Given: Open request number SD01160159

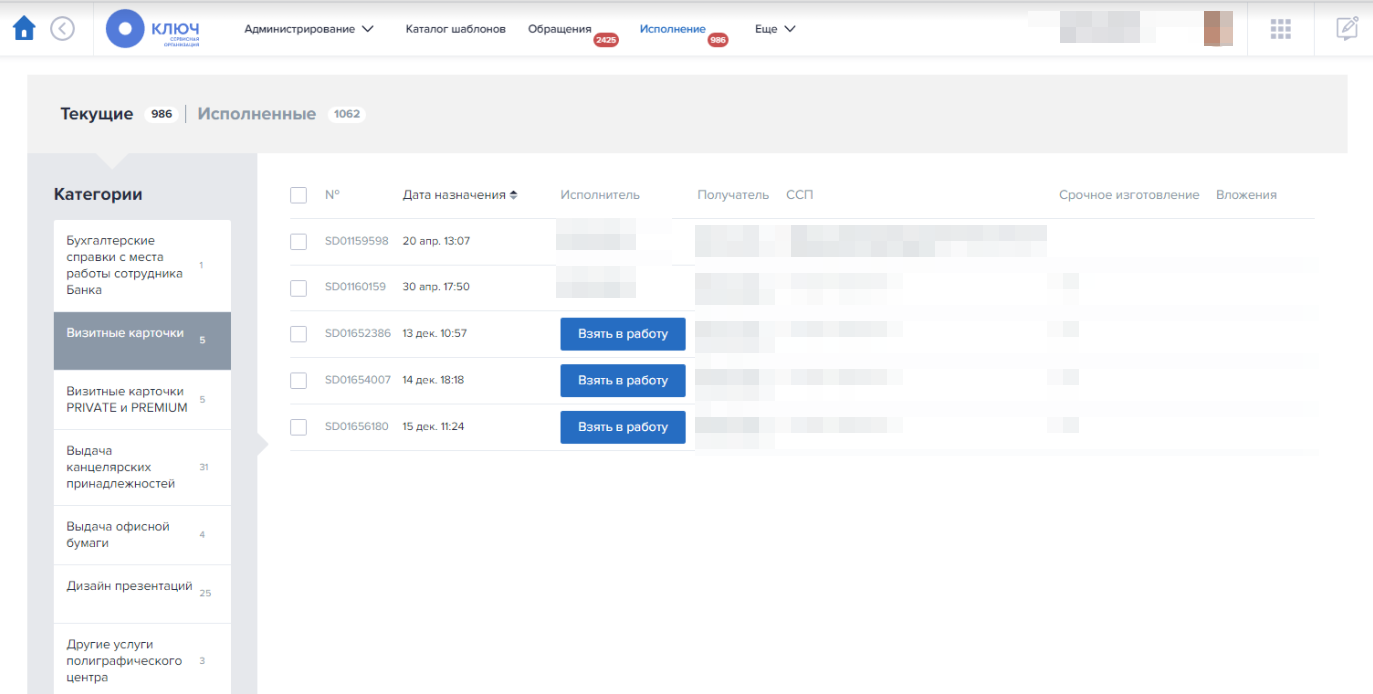Looking at the screenshot, I should pyautogui.click(x=355, y=287).
